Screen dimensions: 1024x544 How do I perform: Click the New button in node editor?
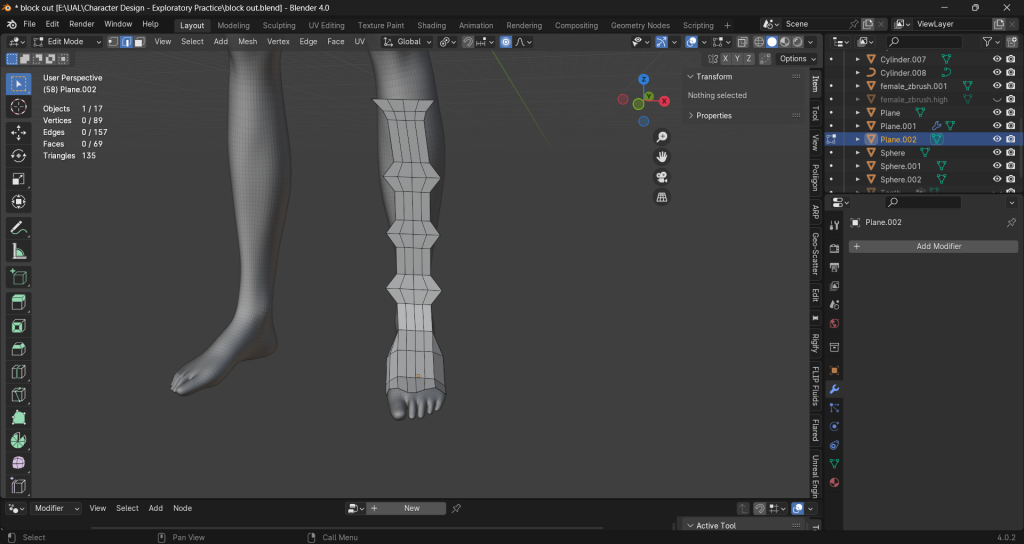[x=412, y=508]
